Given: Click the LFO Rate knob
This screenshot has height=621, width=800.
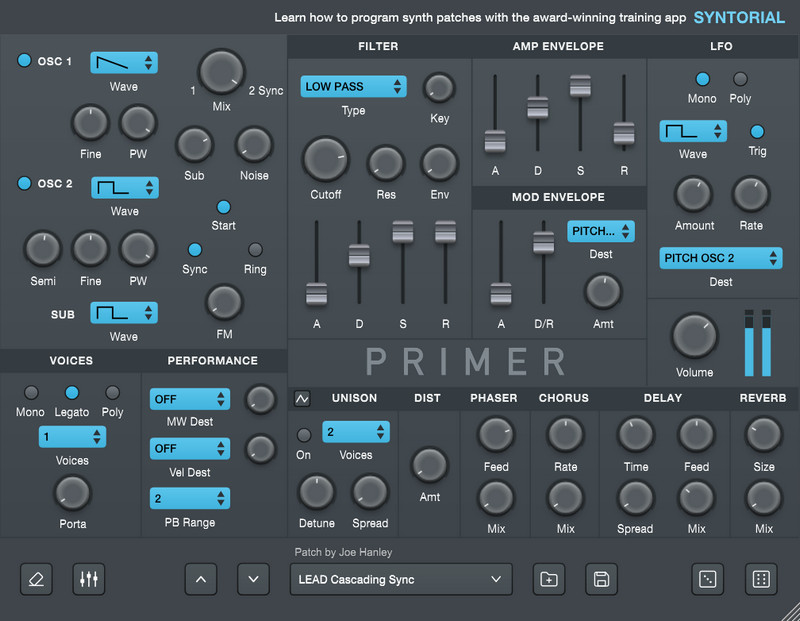Looking at the screenshot, I should (751, 194).
